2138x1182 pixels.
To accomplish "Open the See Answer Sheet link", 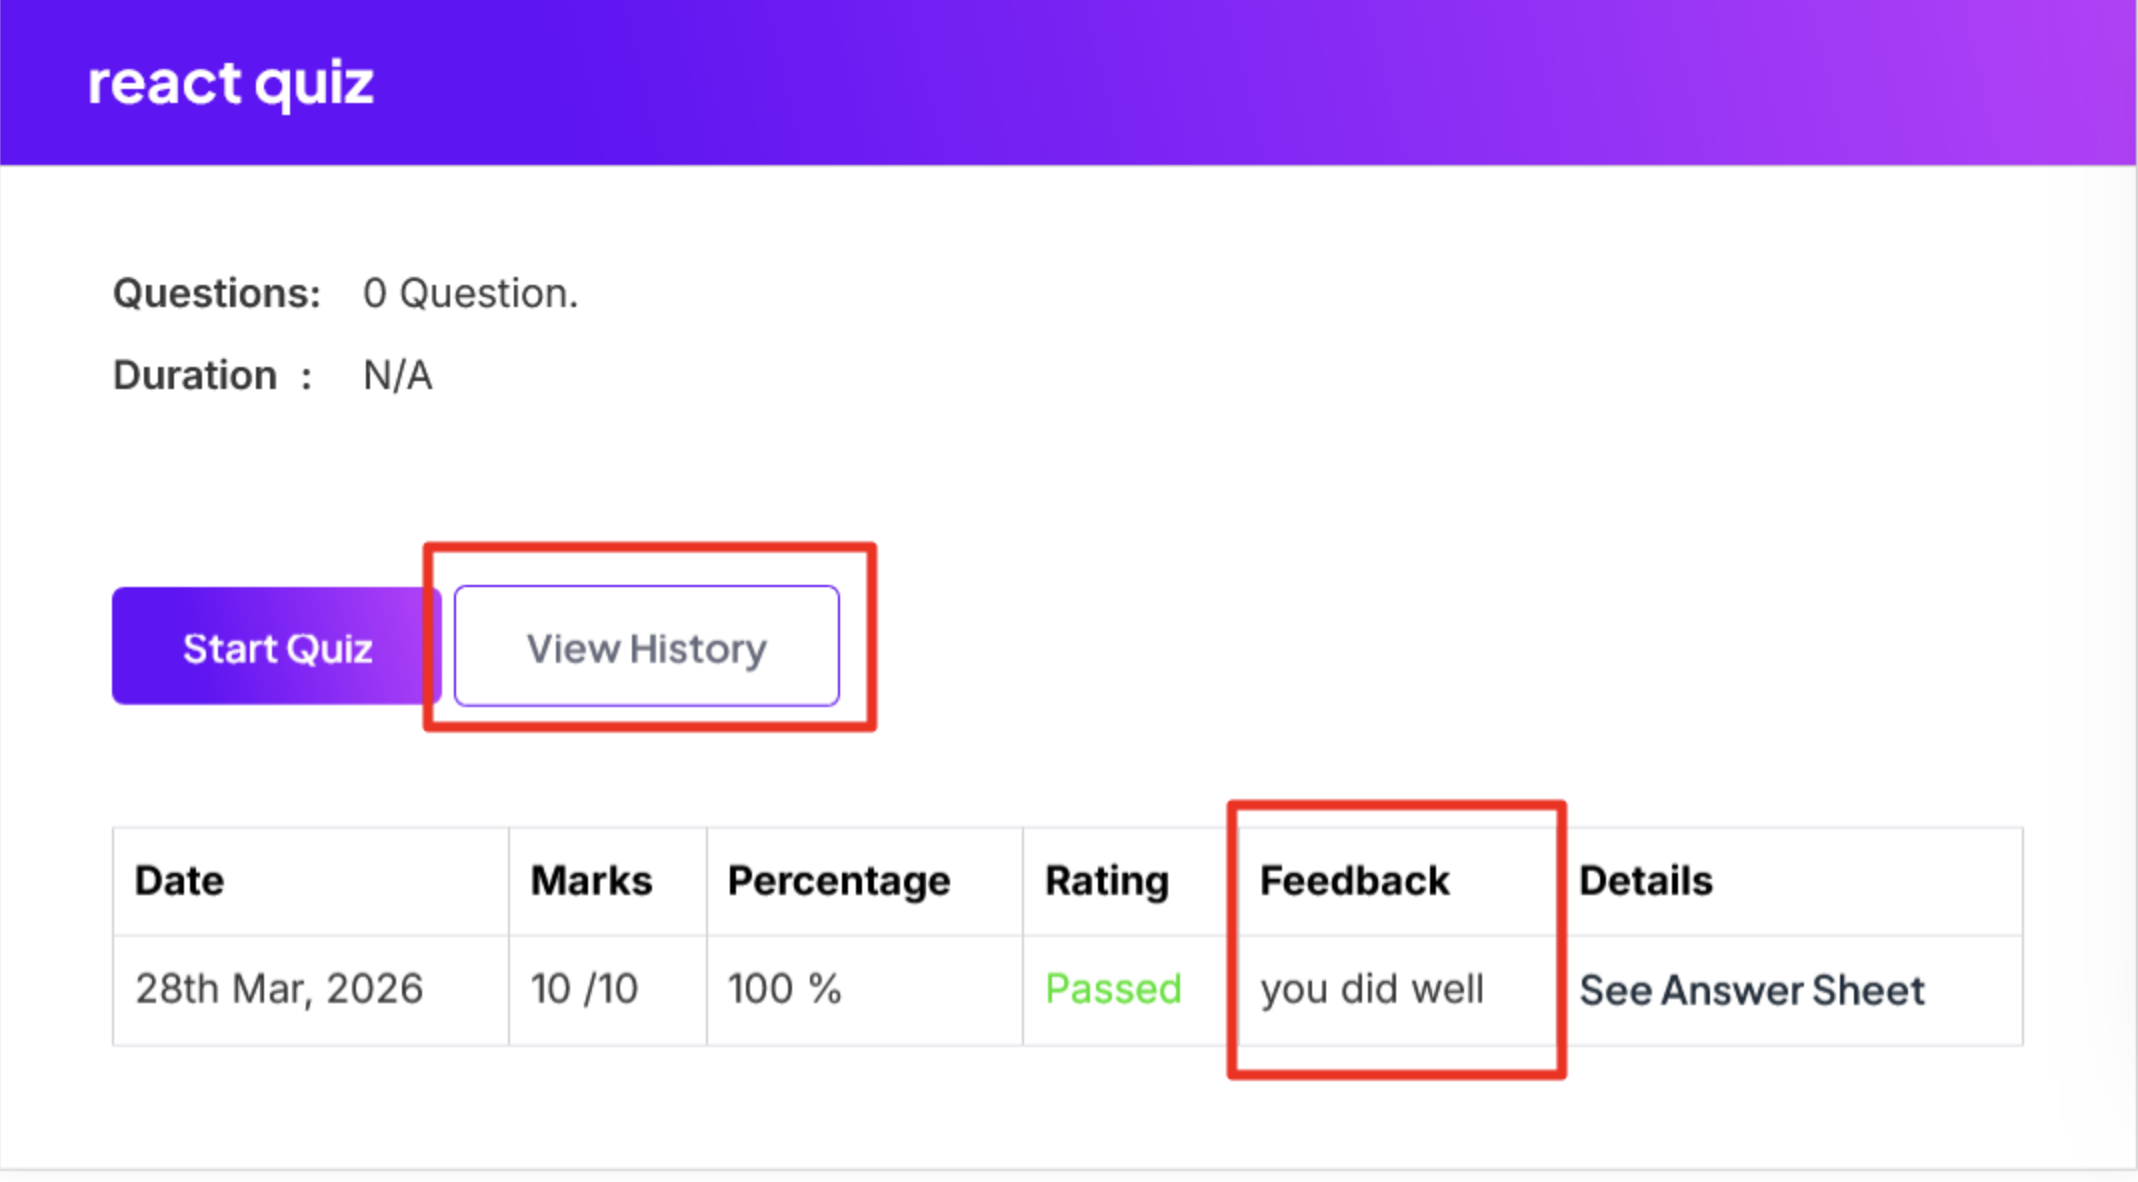I will 1751,990.
